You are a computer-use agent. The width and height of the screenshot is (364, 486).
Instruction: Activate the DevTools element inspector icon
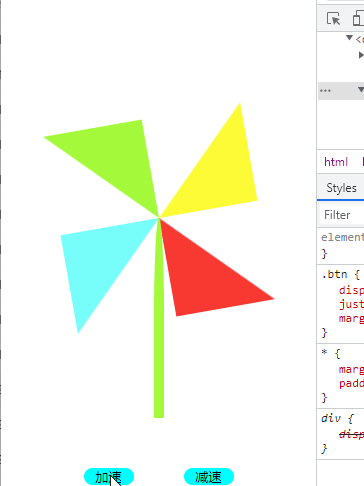[333, 19]
